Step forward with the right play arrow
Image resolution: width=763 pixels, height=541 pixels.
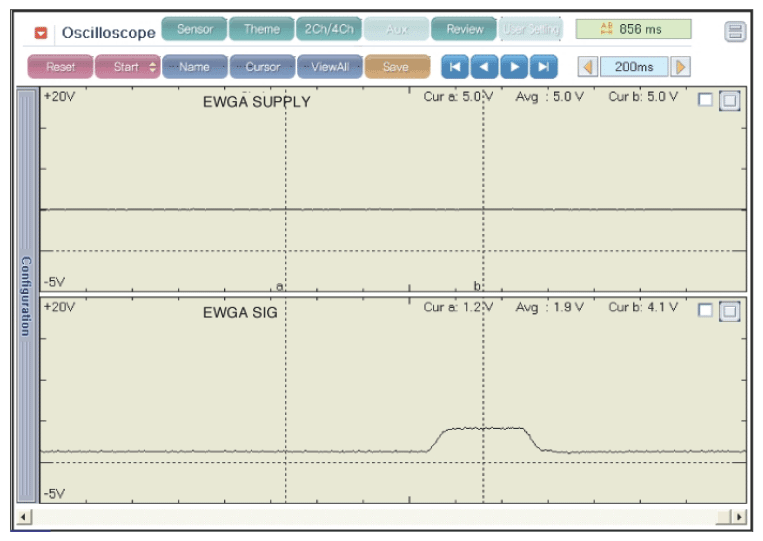514,67
